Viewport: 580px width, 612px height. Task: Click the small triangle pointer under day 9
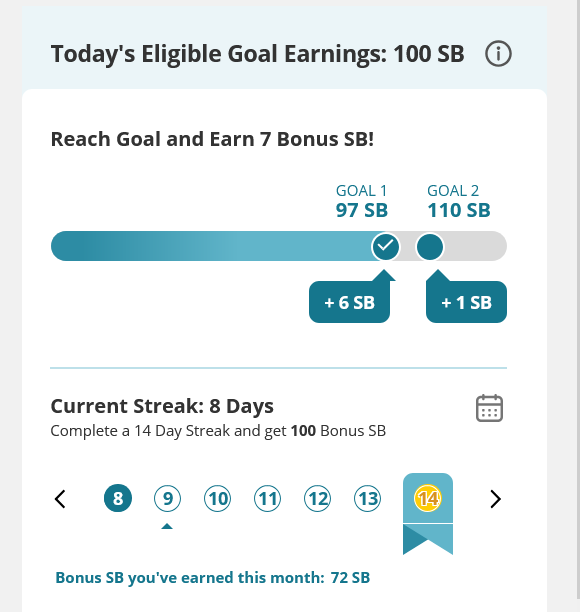tap(167, 526)
